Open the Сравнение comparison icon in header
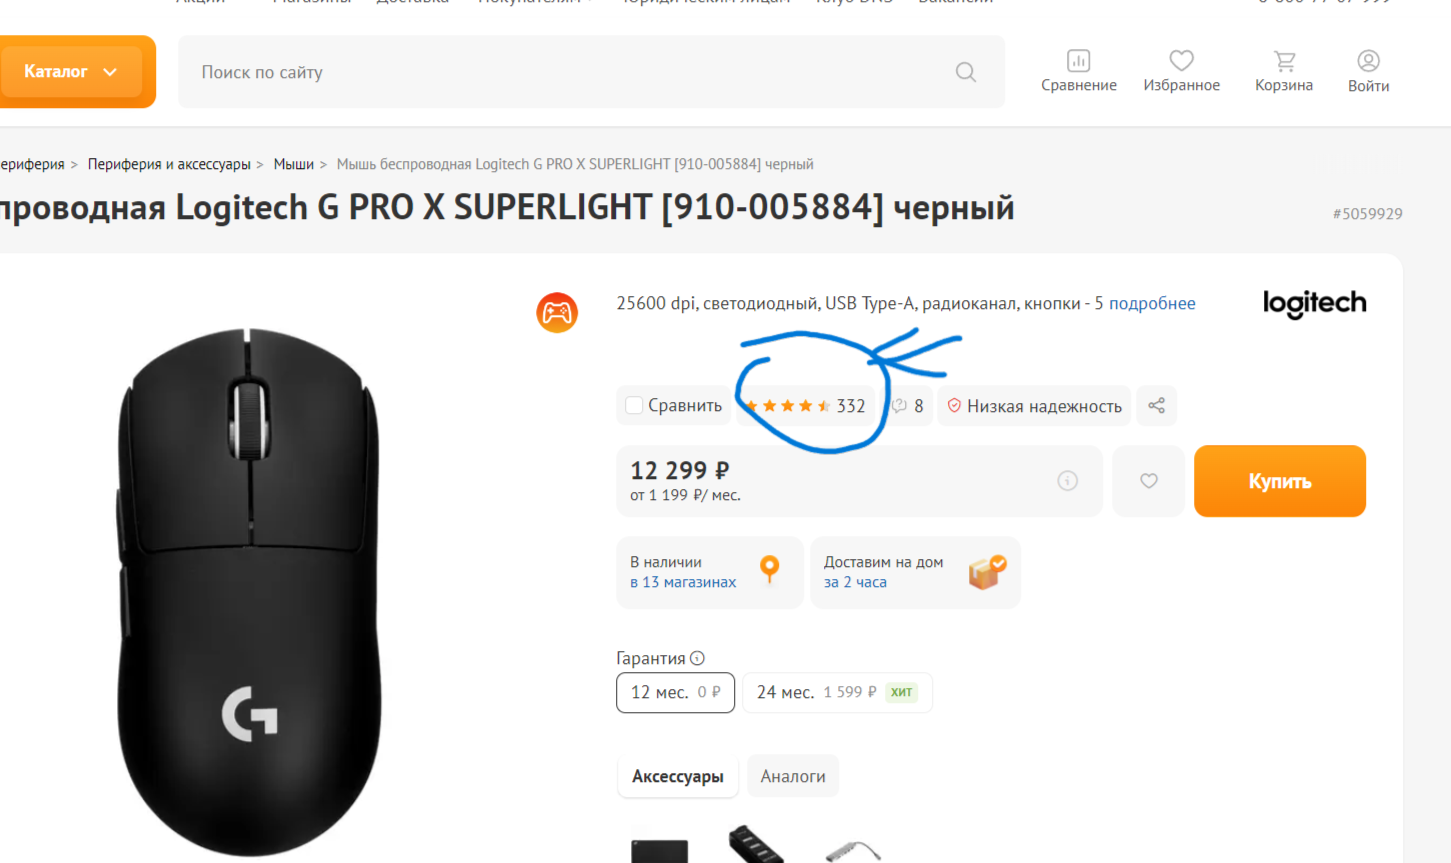This screenshot has height=863, width=1451. coord(1078,61)
